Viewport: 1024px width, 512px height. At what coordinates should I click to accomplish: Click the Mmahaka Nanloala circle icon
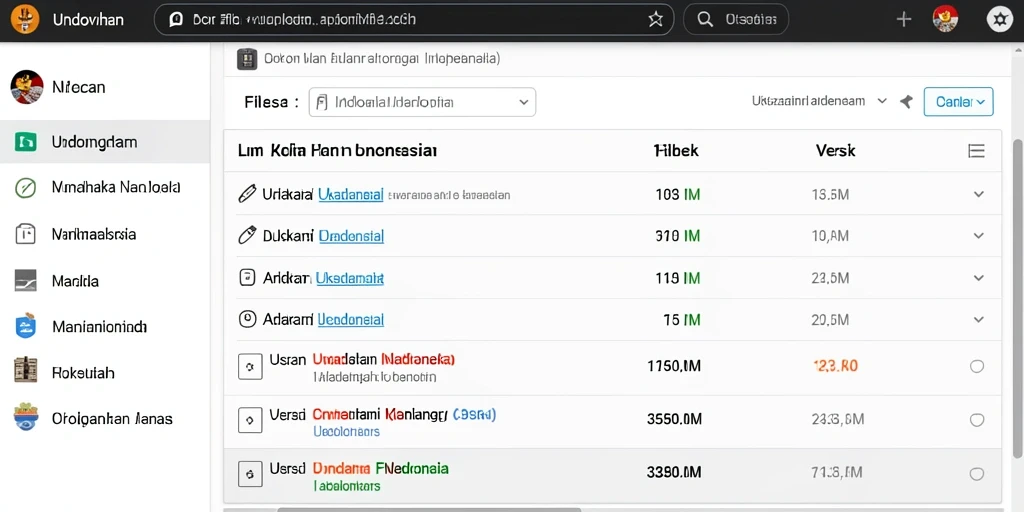click(25, 187)
